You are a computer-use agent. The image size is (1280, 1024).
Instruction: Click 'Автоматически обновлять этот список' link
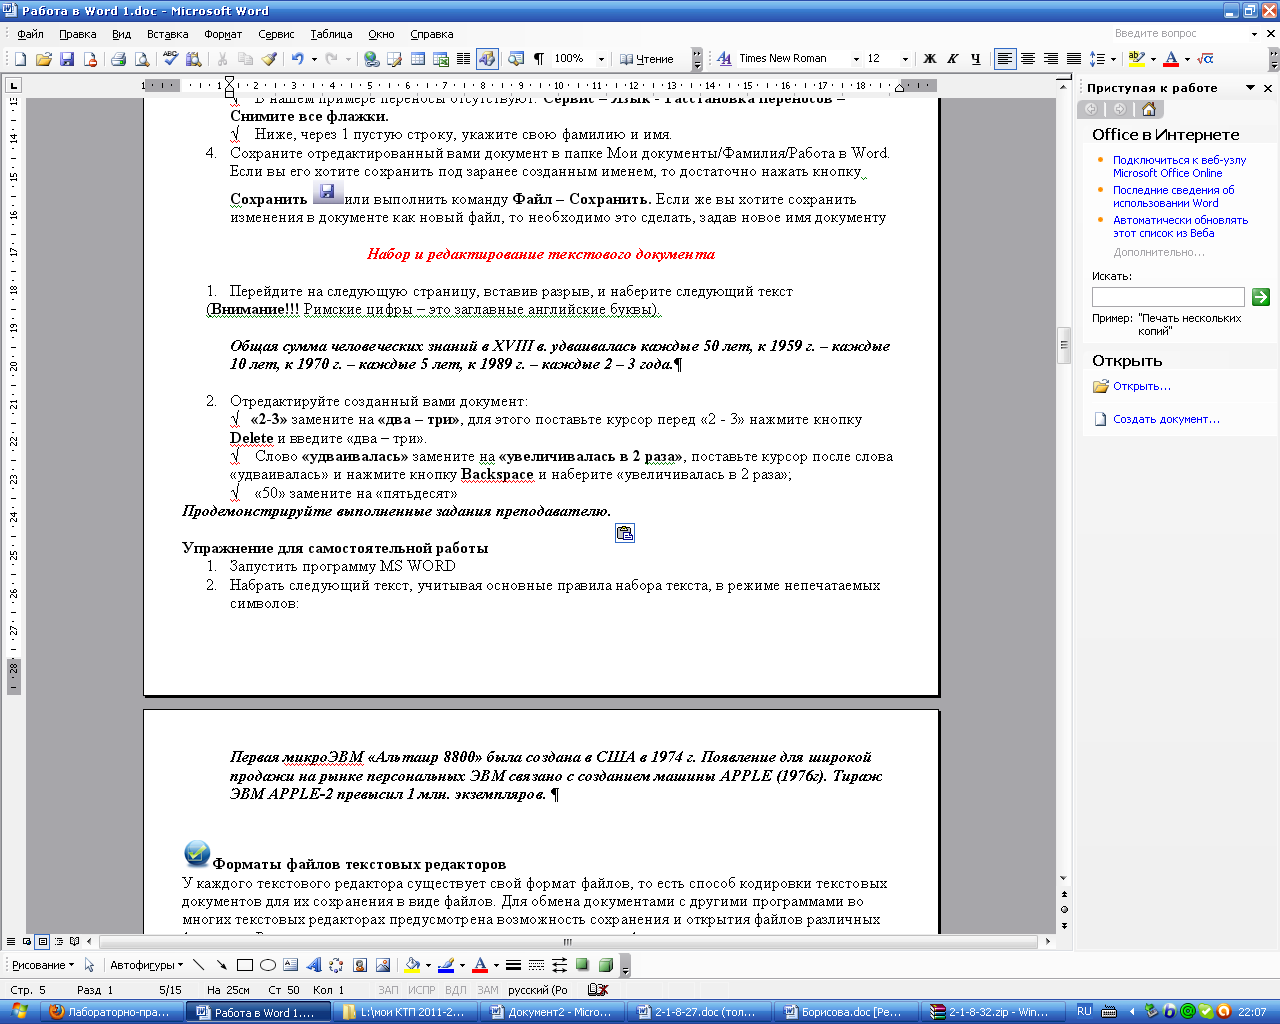point(1181,226)
